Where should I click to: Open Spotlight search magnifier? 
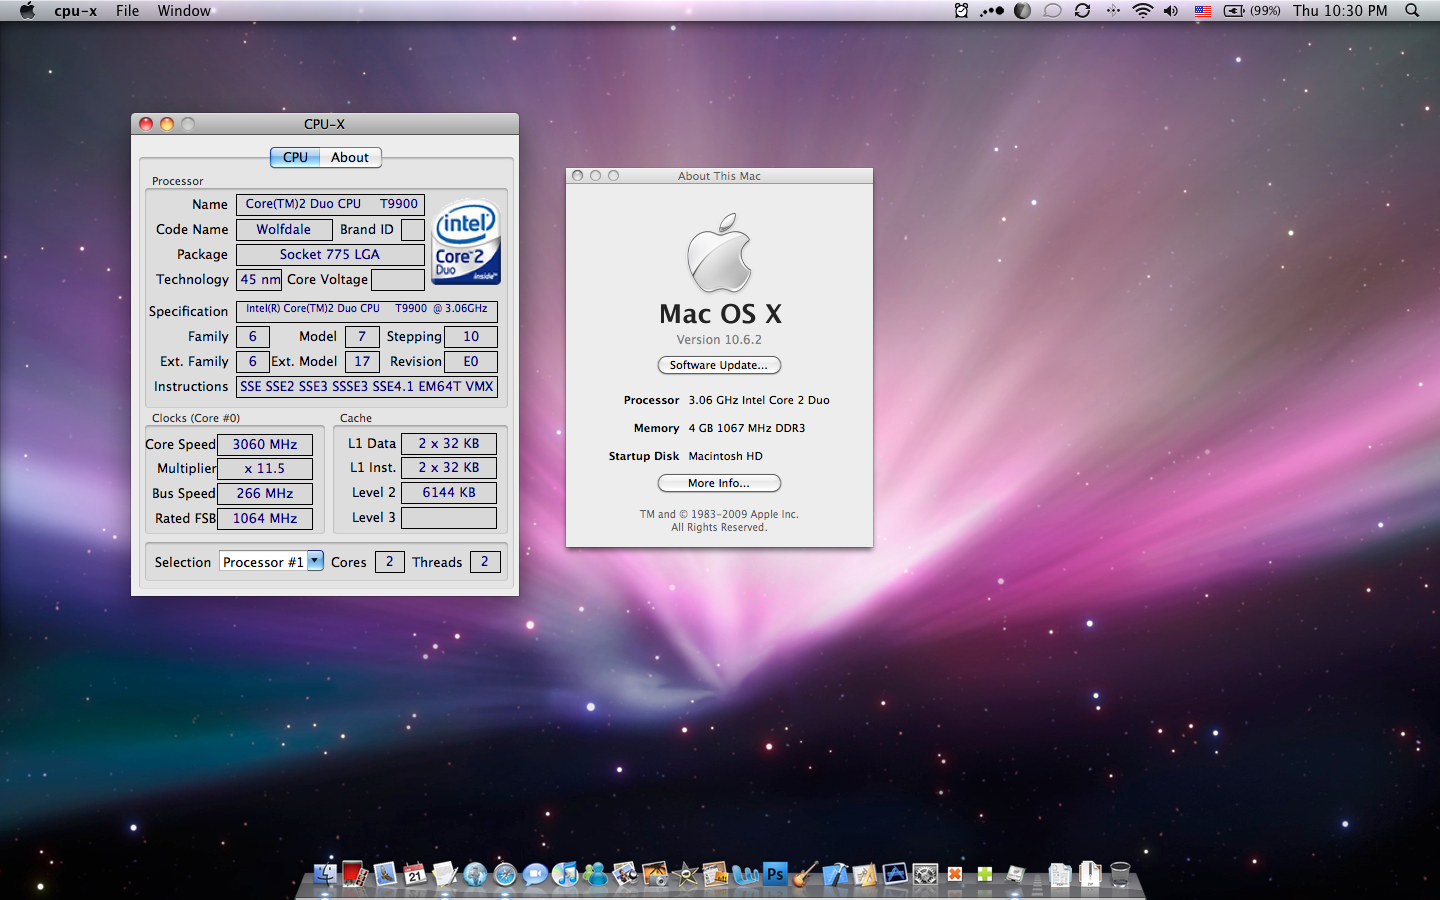pos(1412,11)
